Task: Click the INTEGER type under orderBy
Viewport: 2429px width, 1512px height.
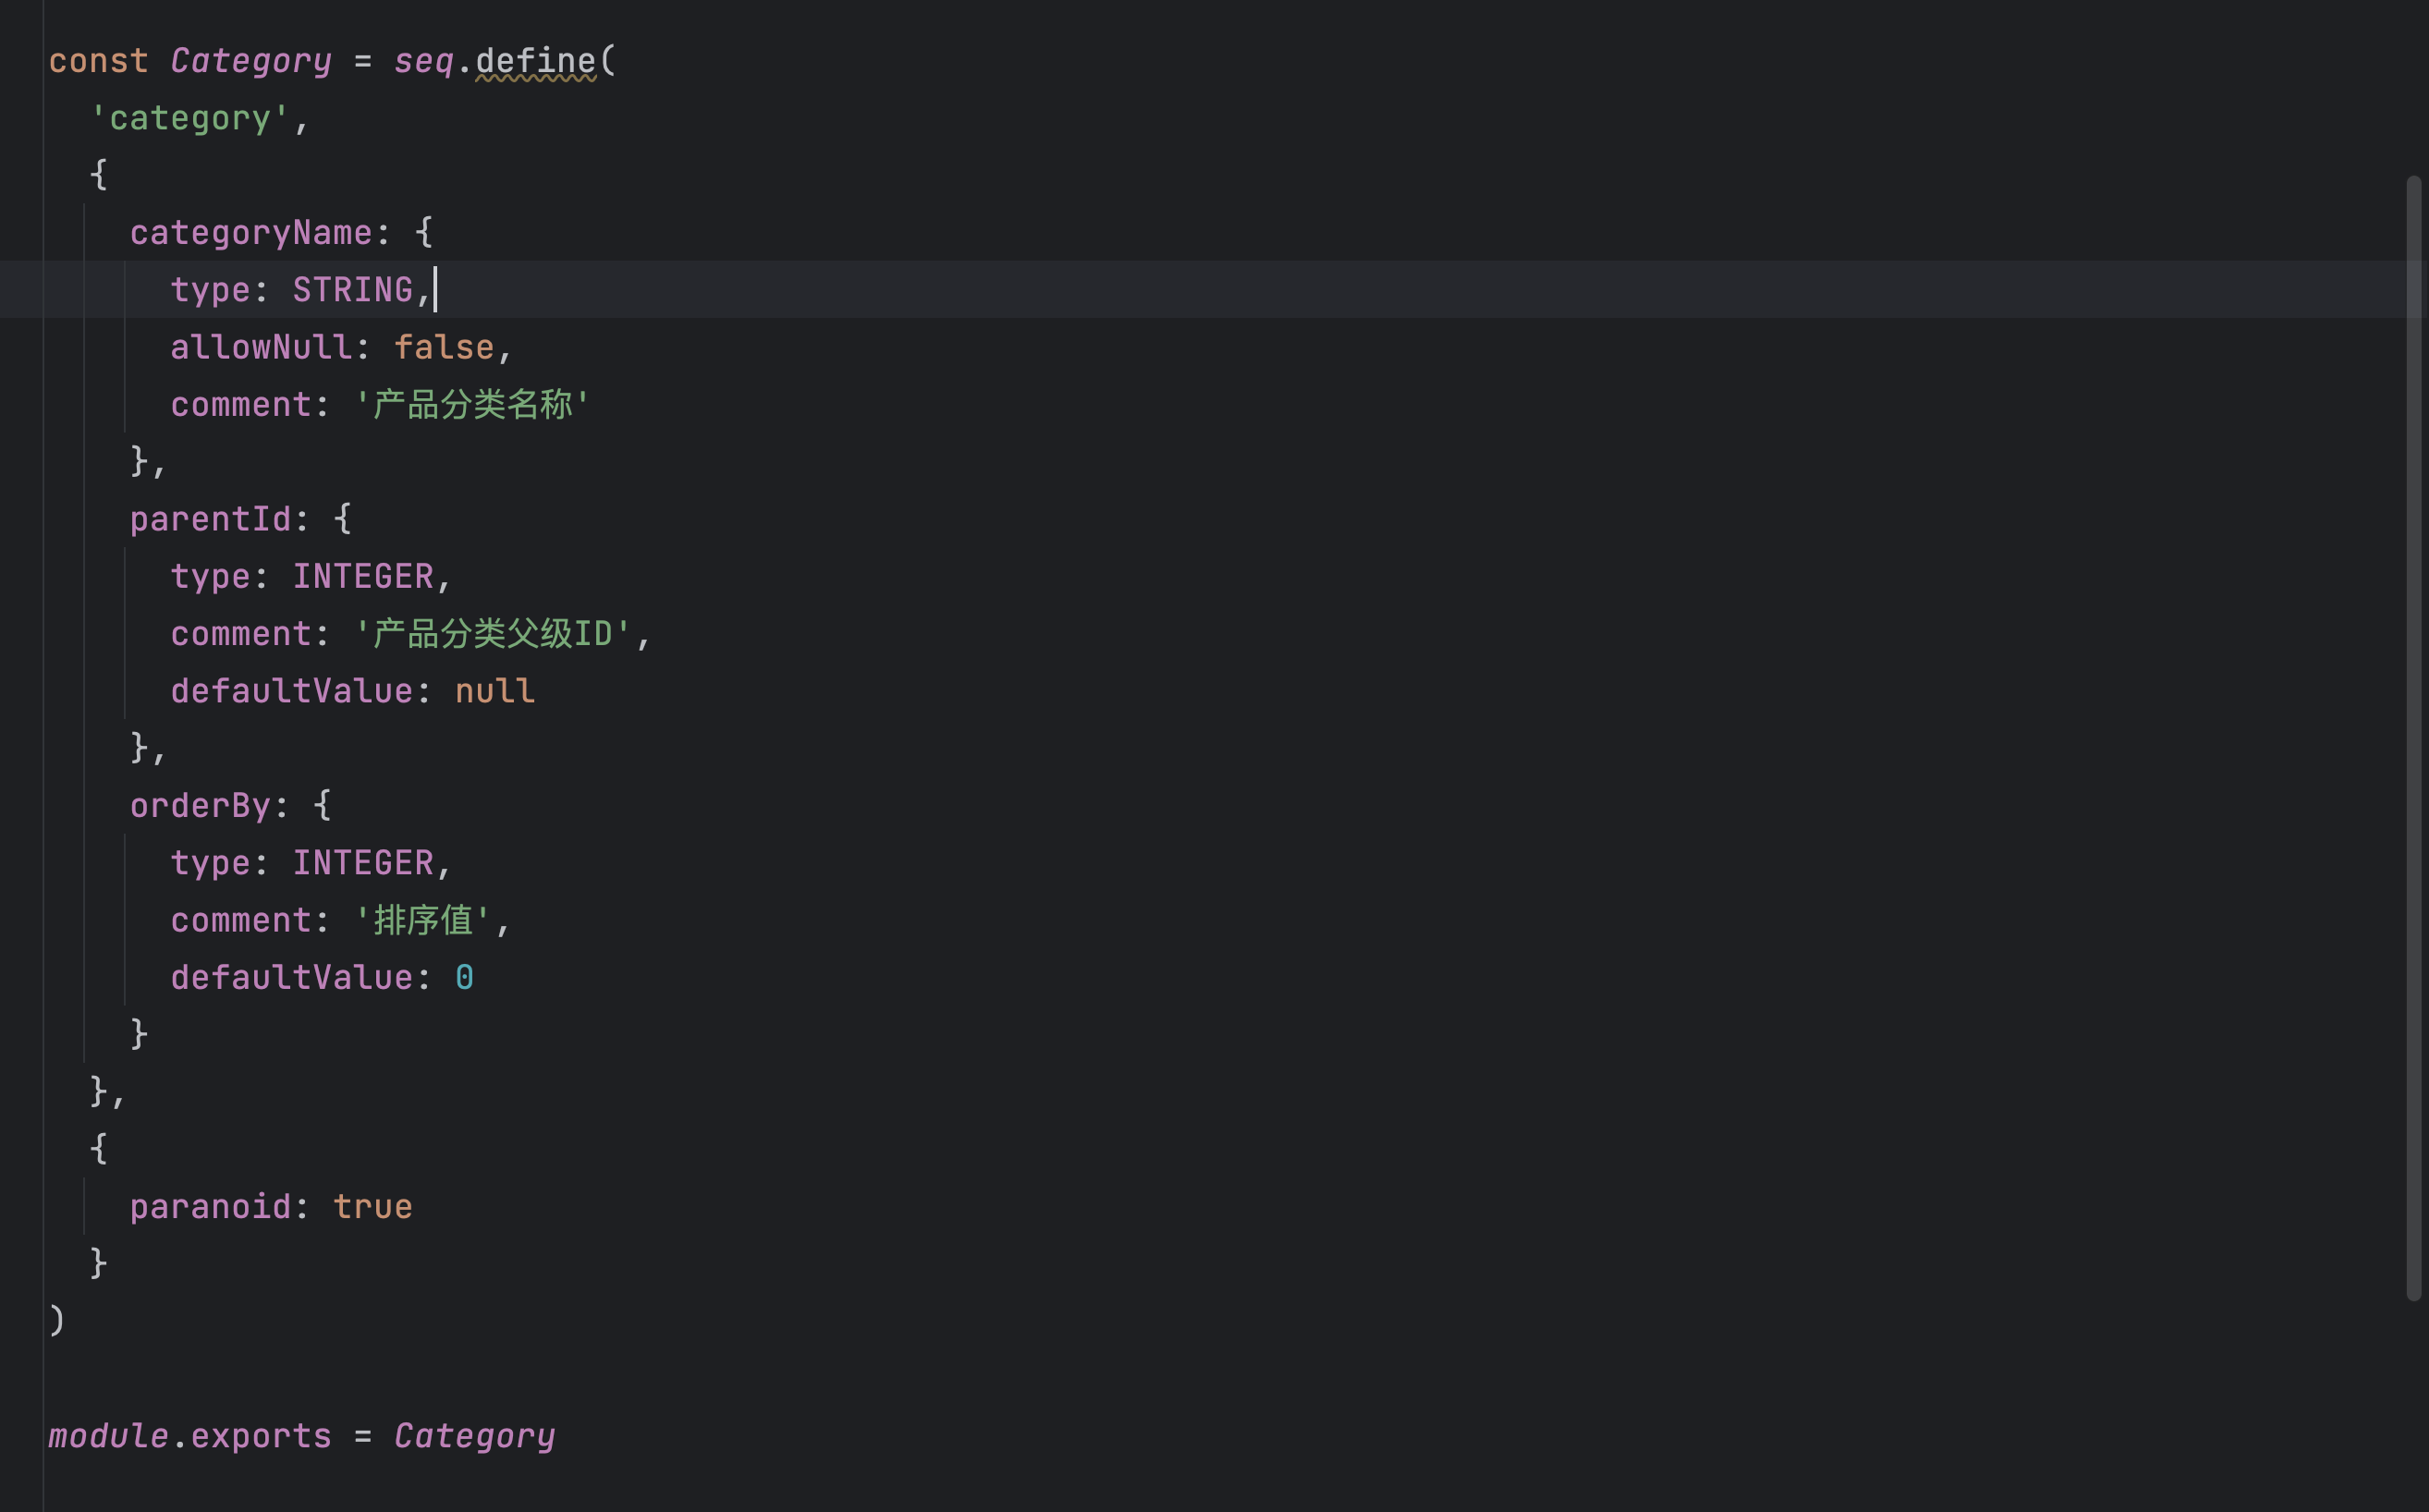Action: pos(363,863)
